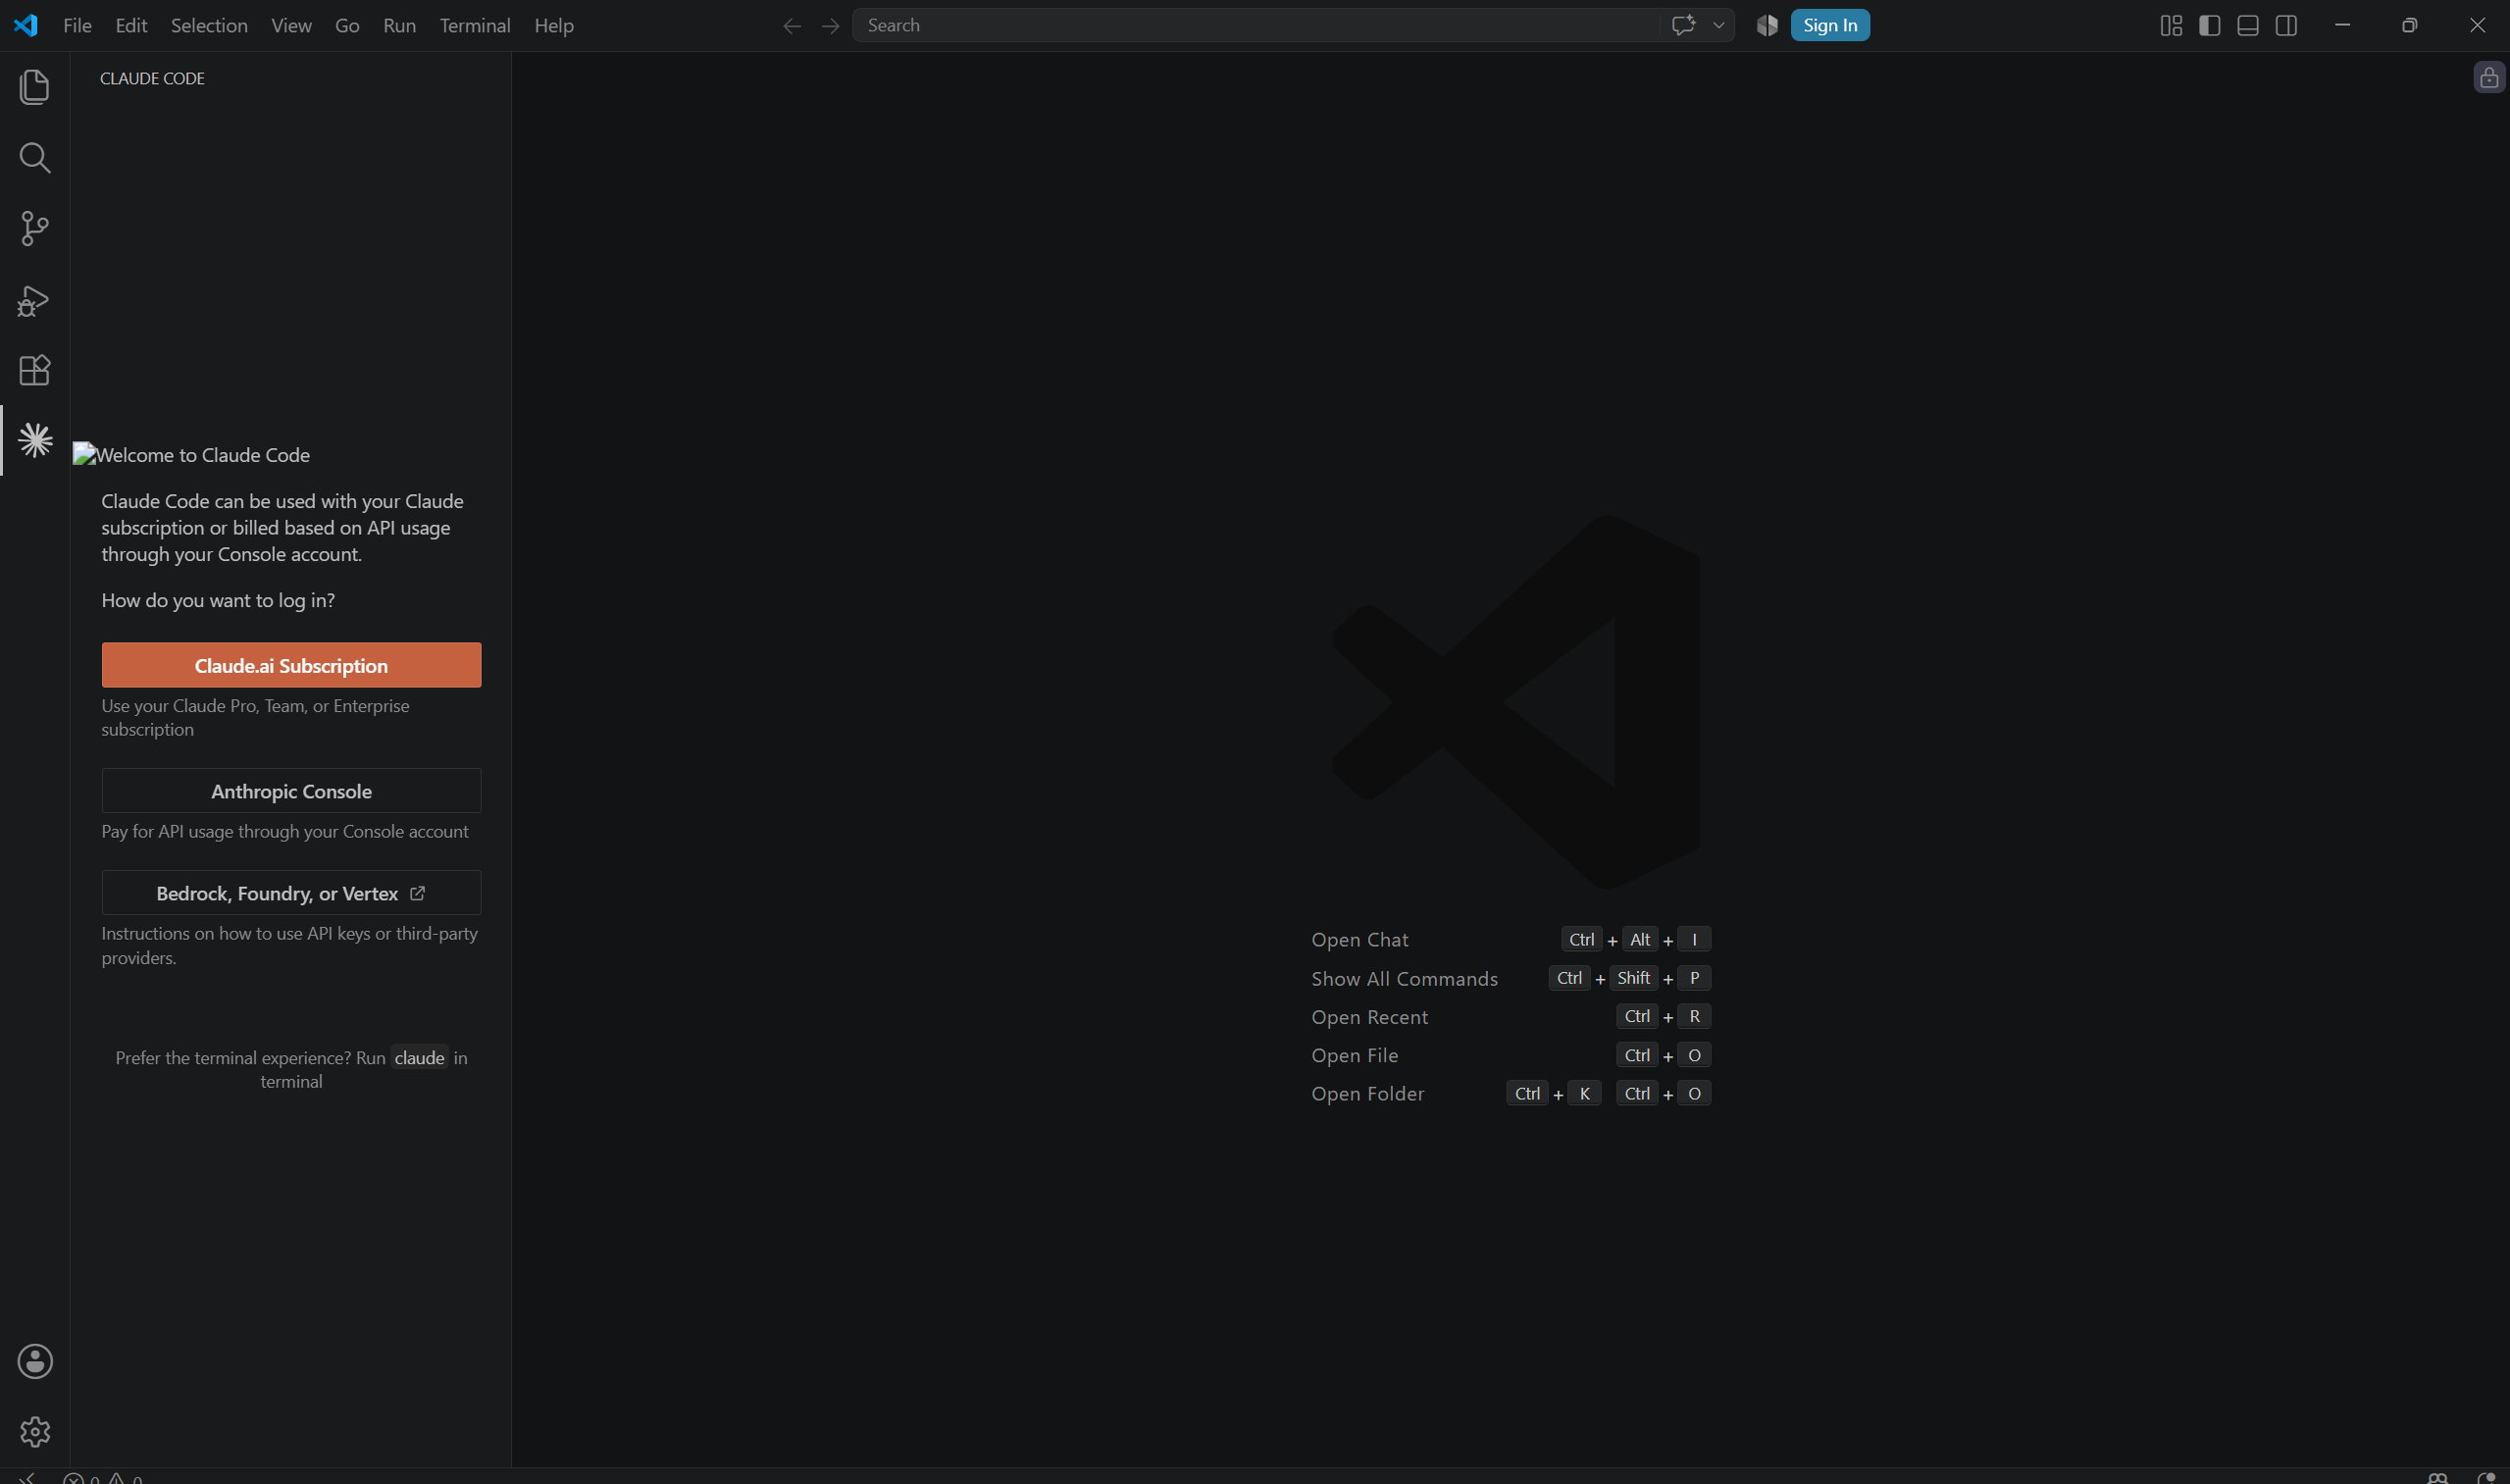Show errors and warnings from the status bar

click(103, 1478)
